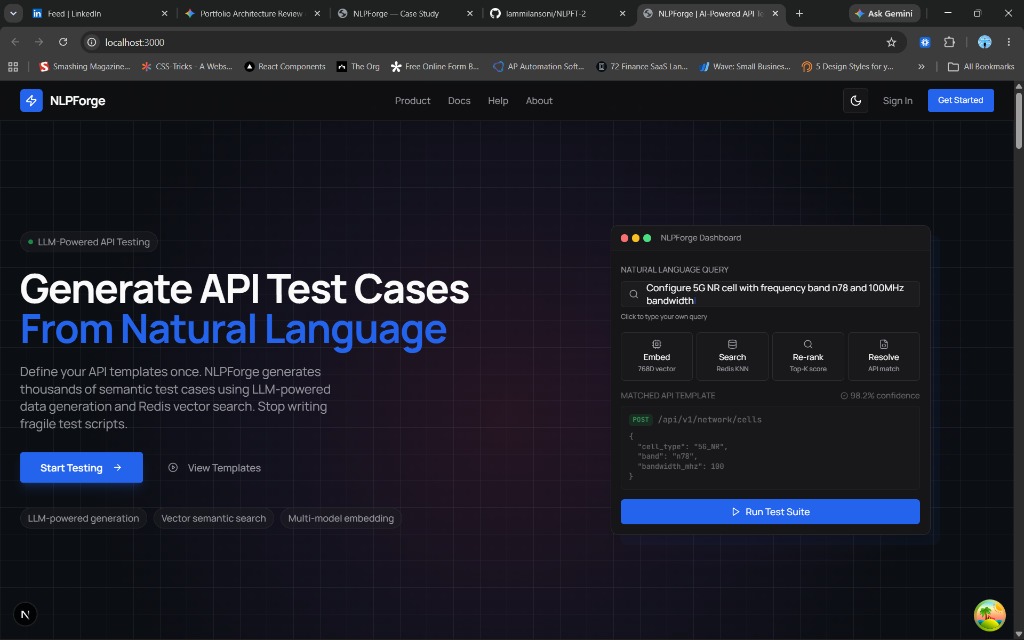
Task: Click the blue extension icon in toolbar
Action: point(925,42)
